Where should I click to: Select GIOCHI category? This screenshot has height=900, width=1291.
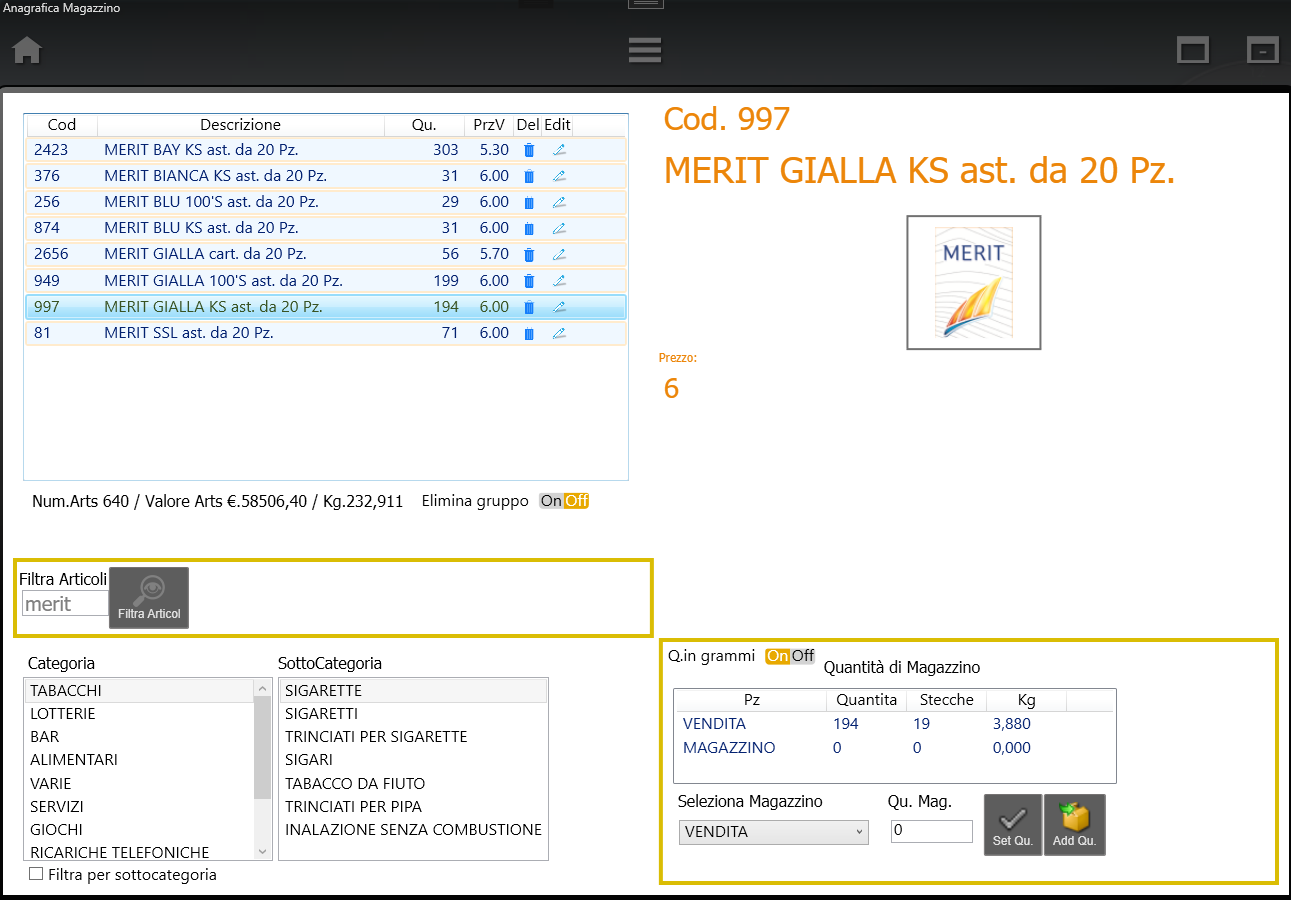pos(139,830)
